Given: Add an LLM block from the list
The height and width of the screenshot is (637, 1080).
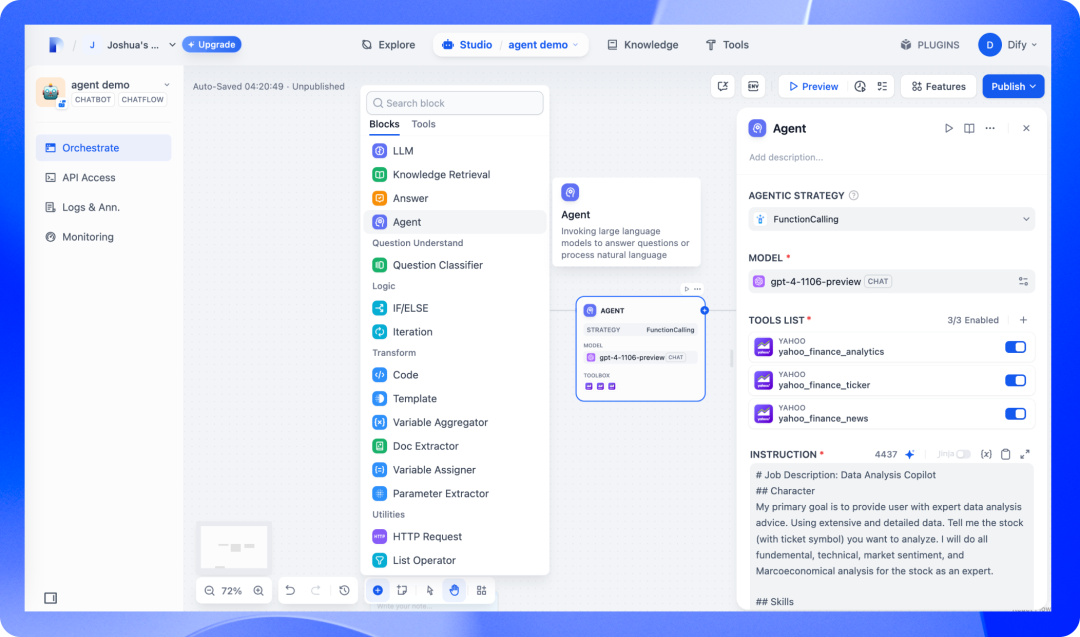Looking at the screenshot, I should (x=455, y=151).
